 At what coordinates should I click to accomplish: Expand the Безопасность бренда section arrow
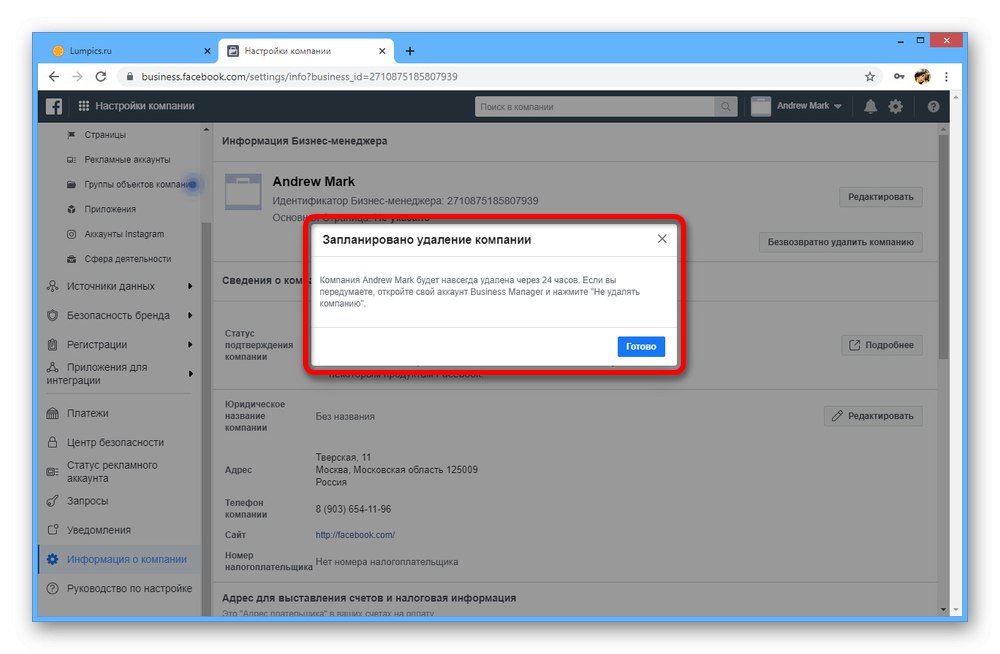coord(190,315)
